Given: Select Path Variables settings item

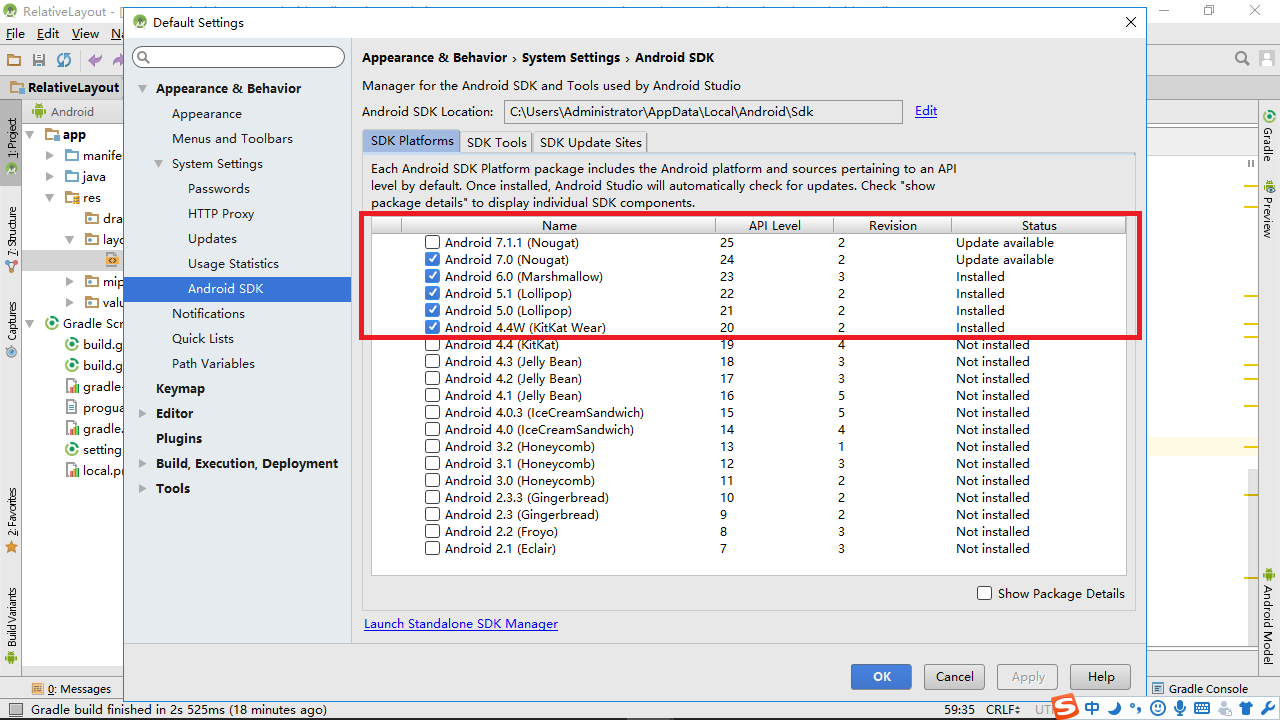Looking at the screenshot, I should (x=213, y=363).
